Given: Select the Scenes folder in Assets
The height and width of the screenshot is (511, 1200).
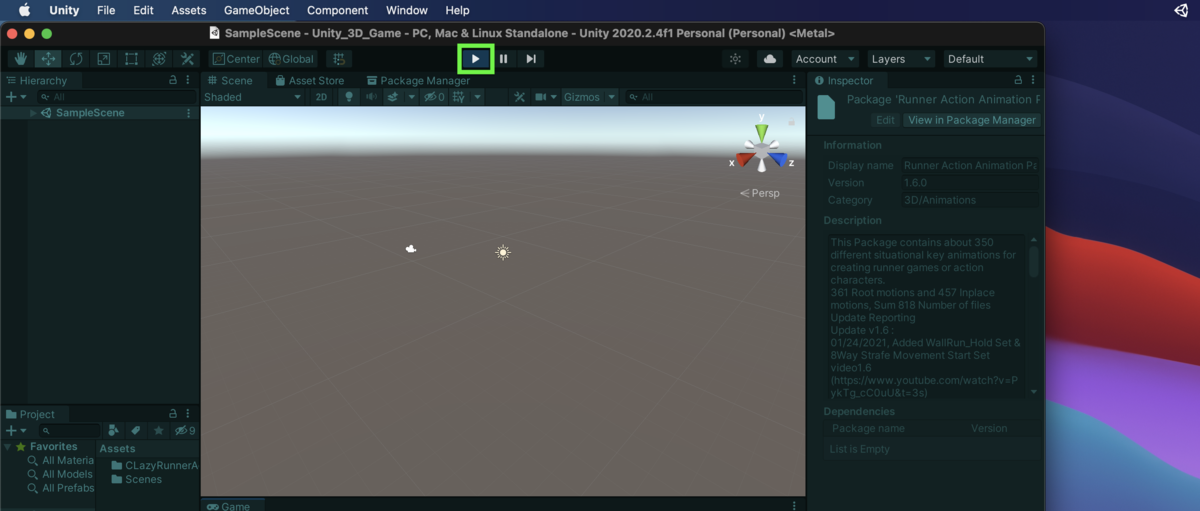Looking at the screenshot, I should tap(136, 480).
